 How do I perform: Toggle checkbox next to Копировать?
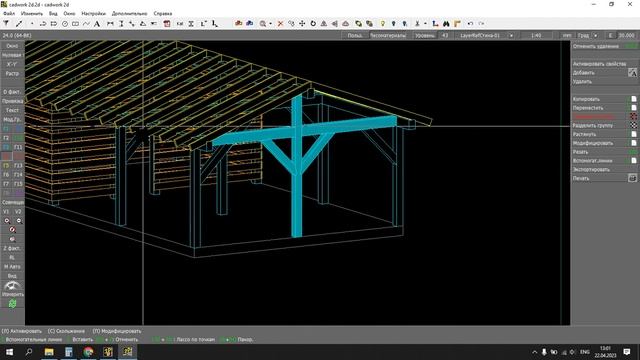click(633, 99)
